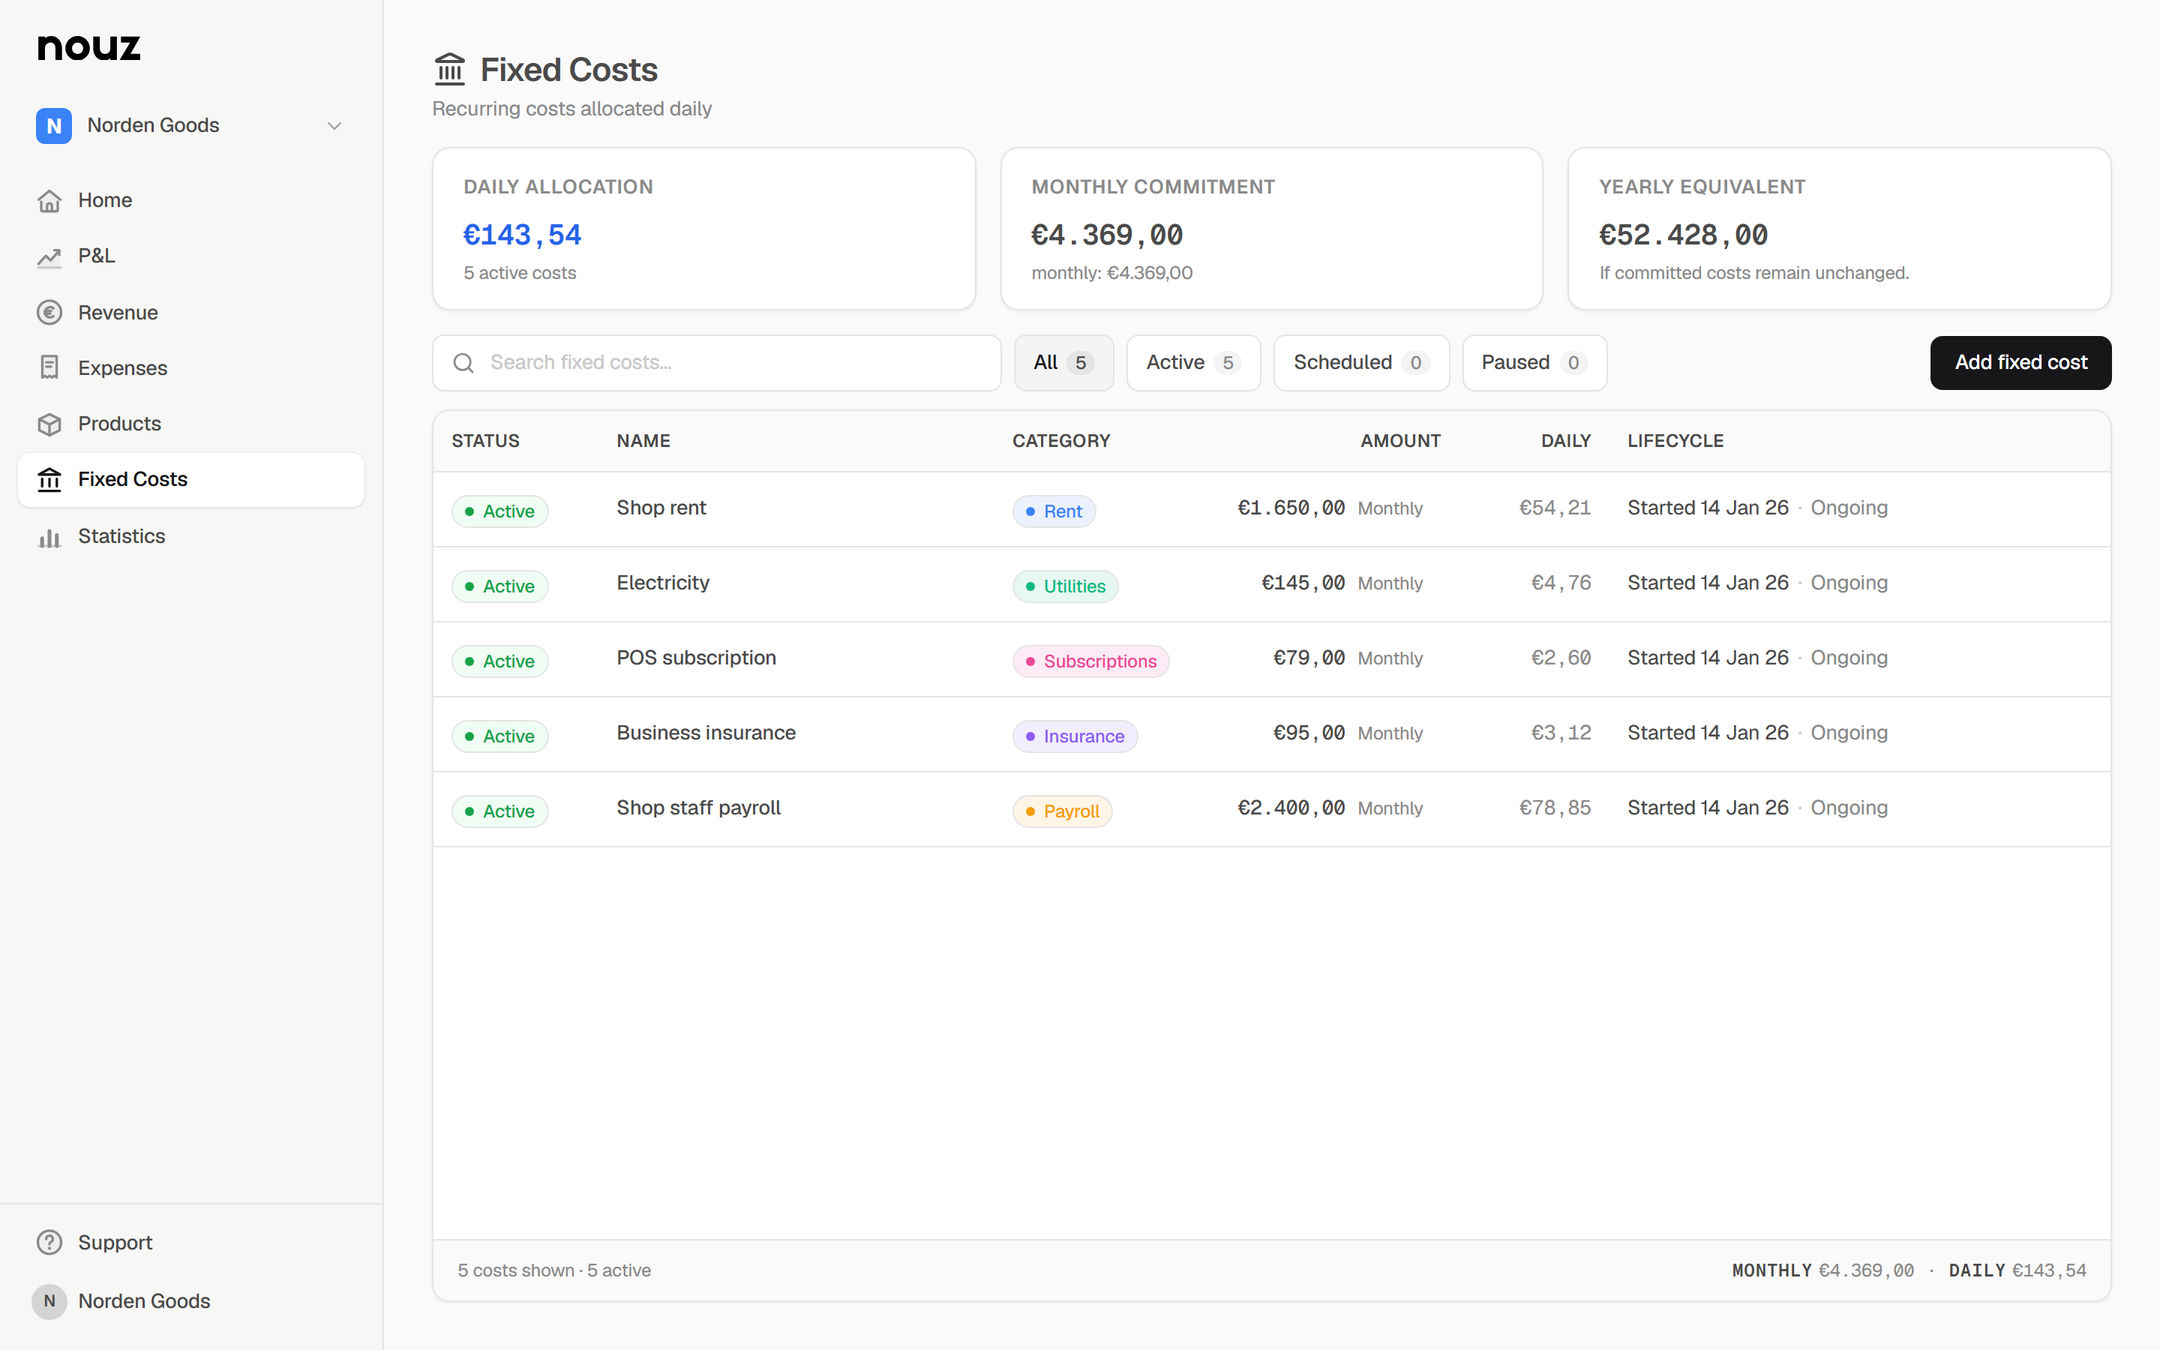Viewport: 2160px width, 1350px height.
Task: Open the Statistics page
Action: point(191,537)
